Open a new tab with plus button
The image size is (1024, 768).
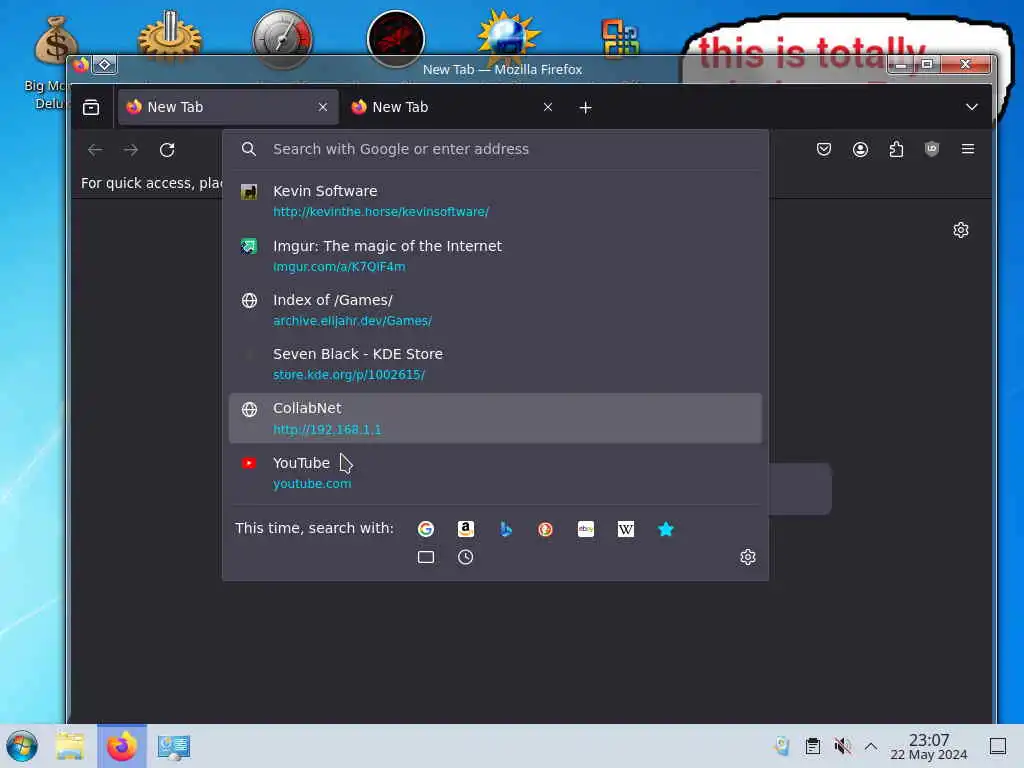tap(585, 108)
